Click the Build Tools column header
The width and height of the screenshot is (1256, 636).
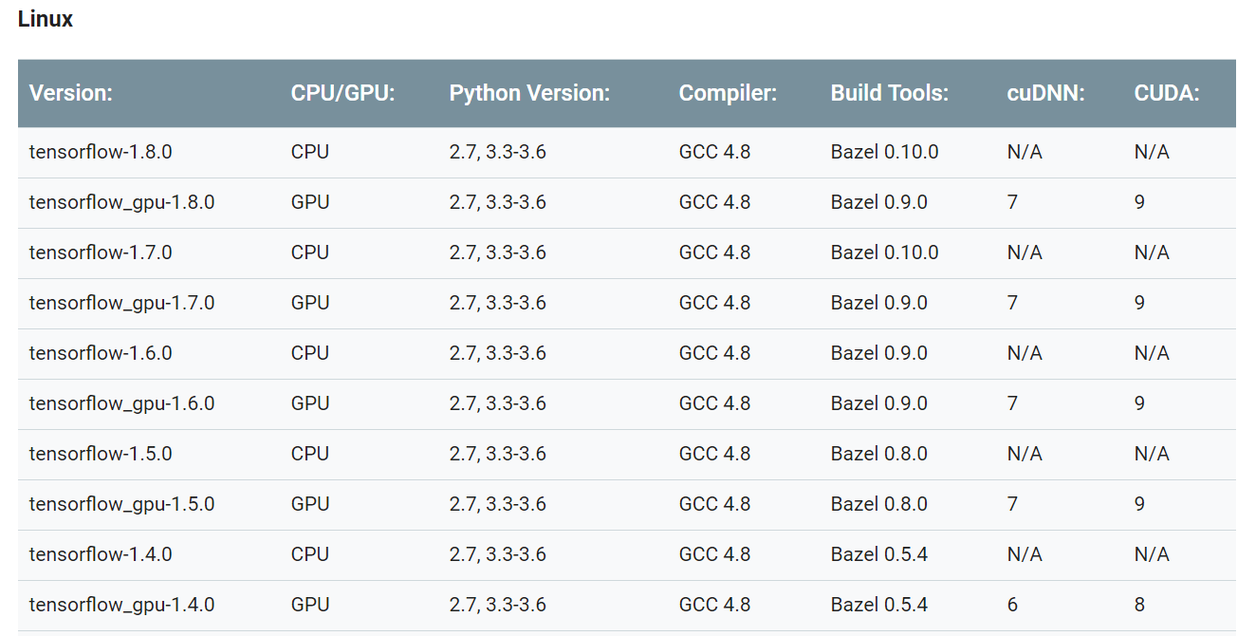pos(888,93)
